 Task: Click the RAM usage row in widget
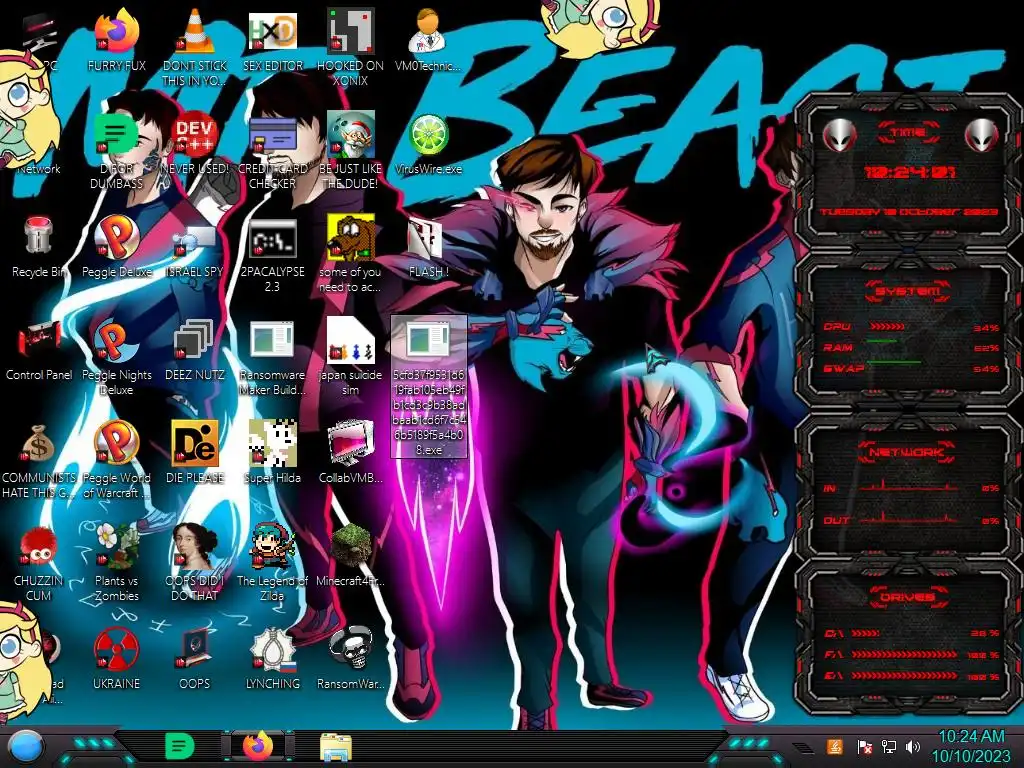click(911, 347)
